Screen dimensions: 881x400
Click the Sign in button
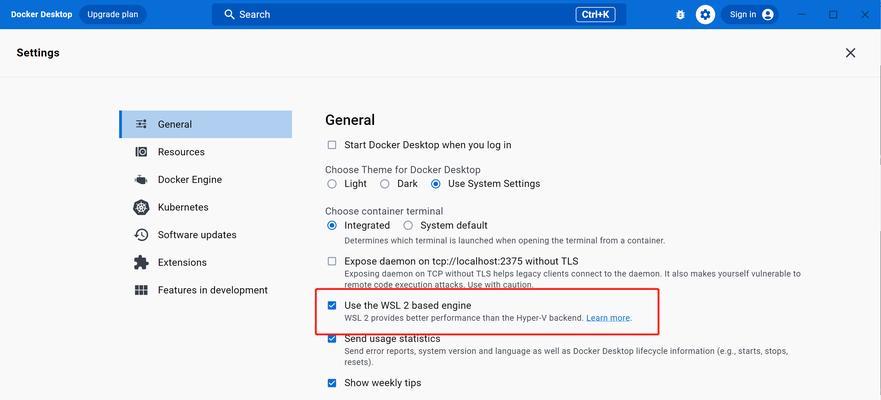[x=751, y=15]
